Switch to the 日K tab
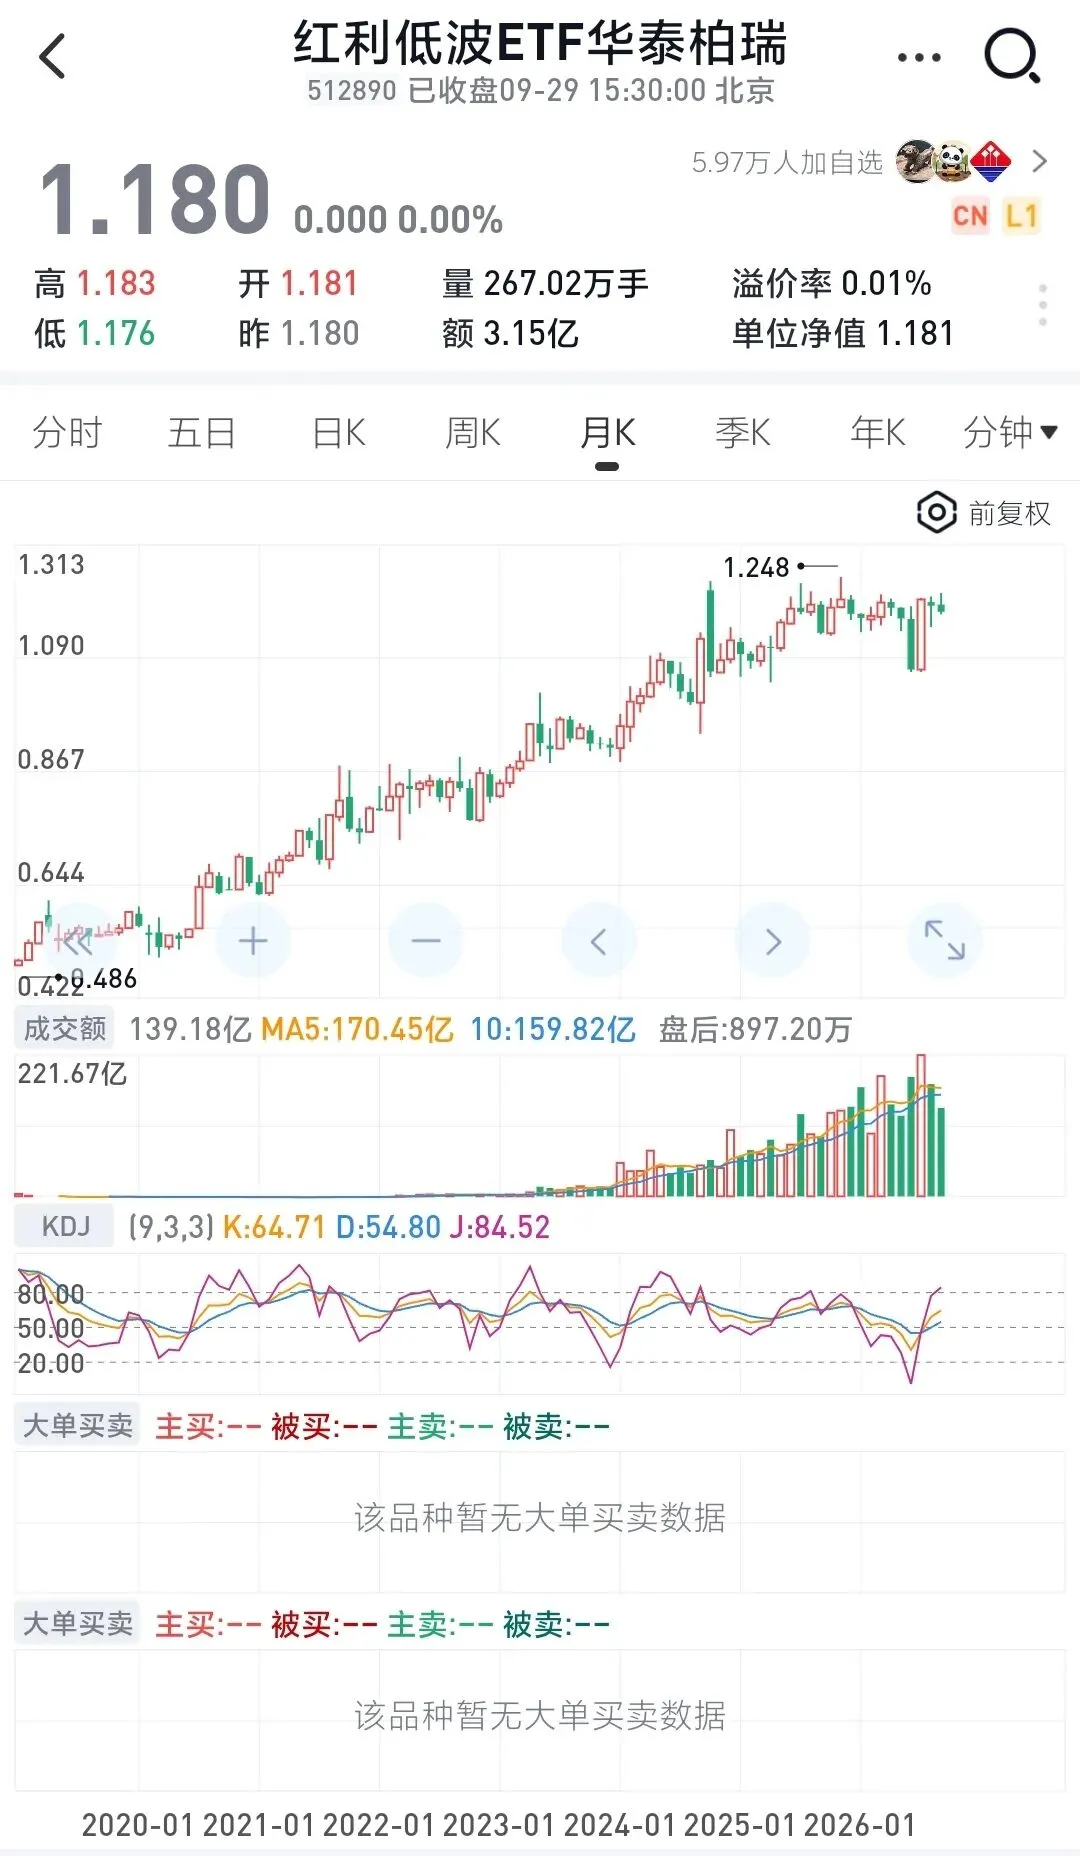 point(338,433)
